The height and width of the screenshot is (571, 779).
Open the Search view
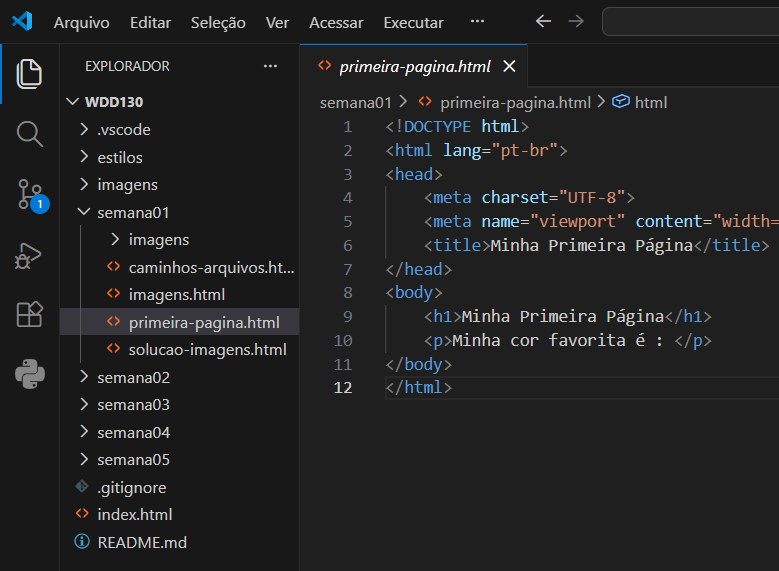coord(29,134)
